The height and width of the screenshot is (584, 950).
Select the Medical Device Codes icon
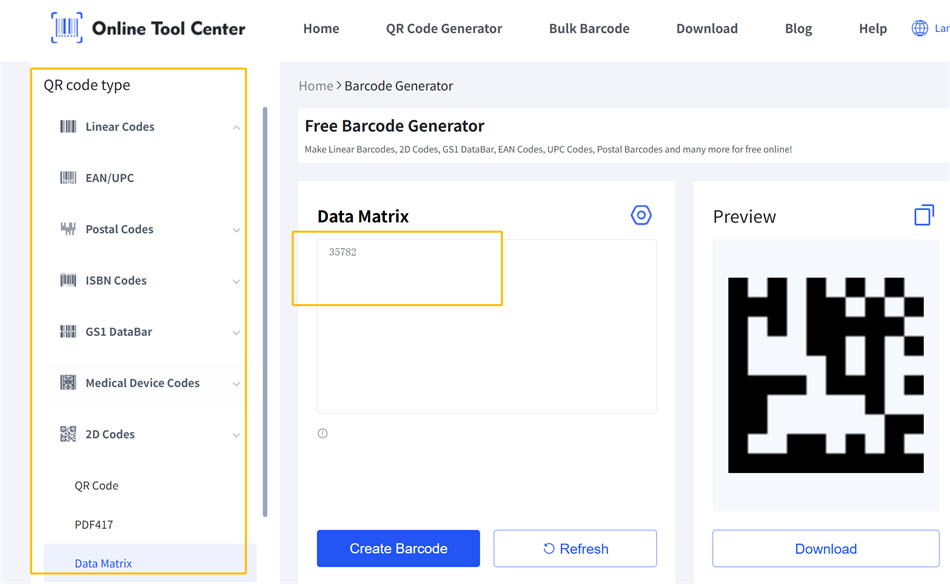(68, 382)
